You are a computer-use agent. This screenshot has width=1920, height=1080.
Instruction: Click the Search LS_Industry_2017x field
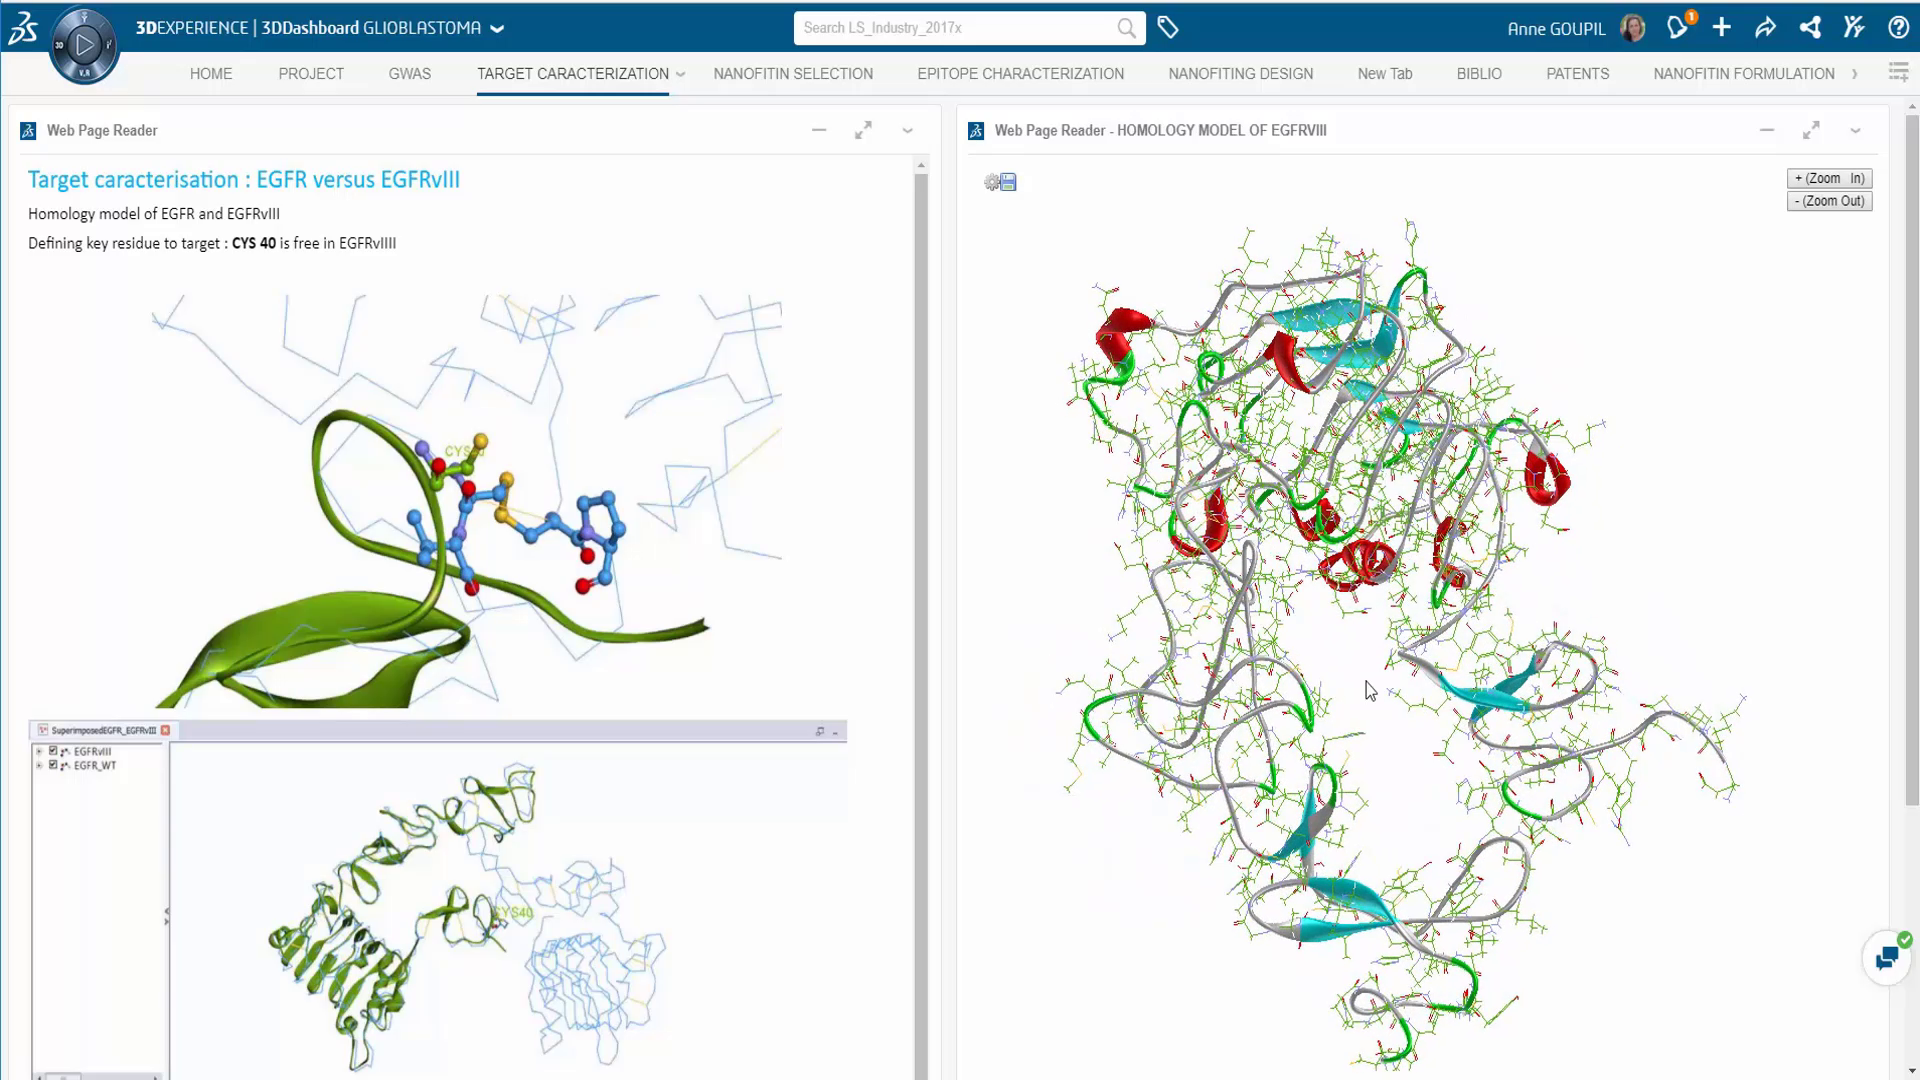(x=955, y=28)
